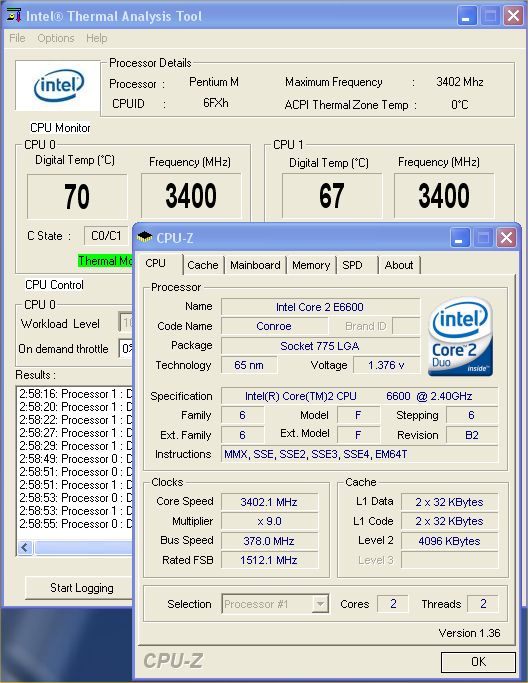Click the Multiplier value x 9.0
This screenshot has height=683, width=528.
[269, 521]
